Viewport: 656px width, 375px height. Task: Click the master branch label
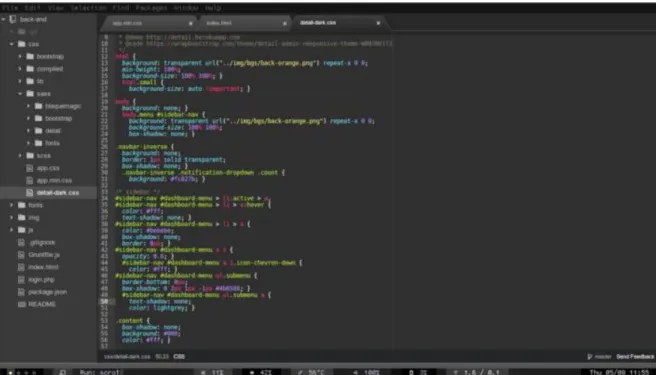coord(603,357)
